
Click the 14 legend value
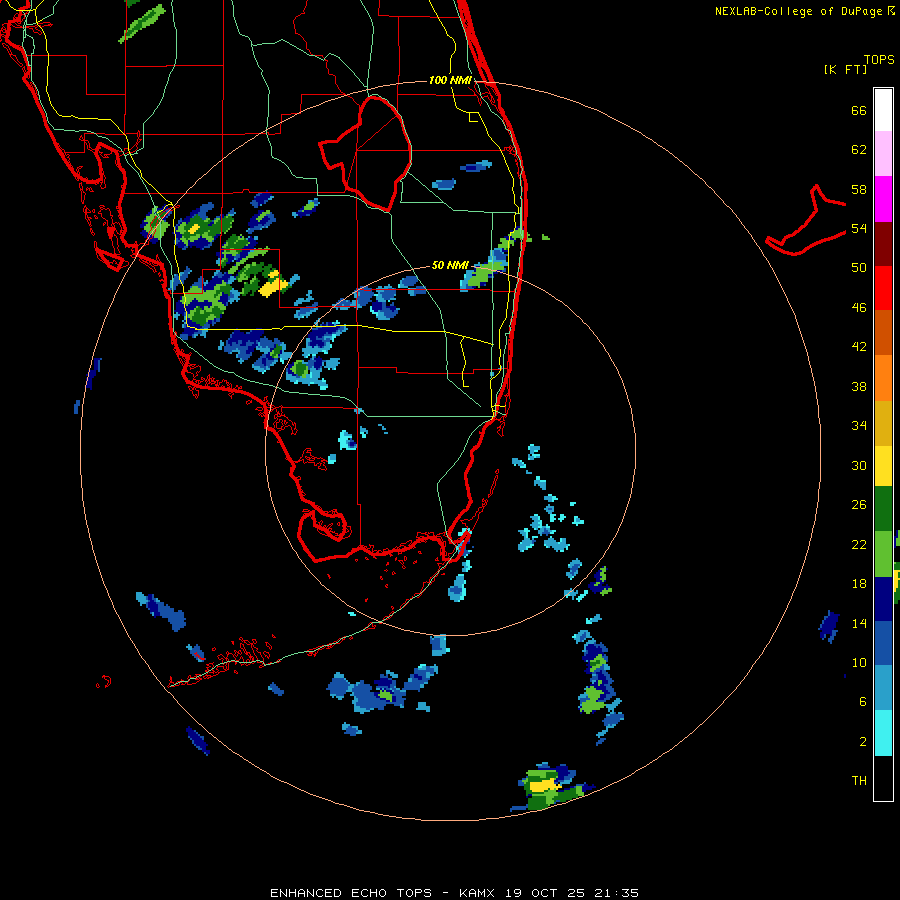click(x=859, y=623)
